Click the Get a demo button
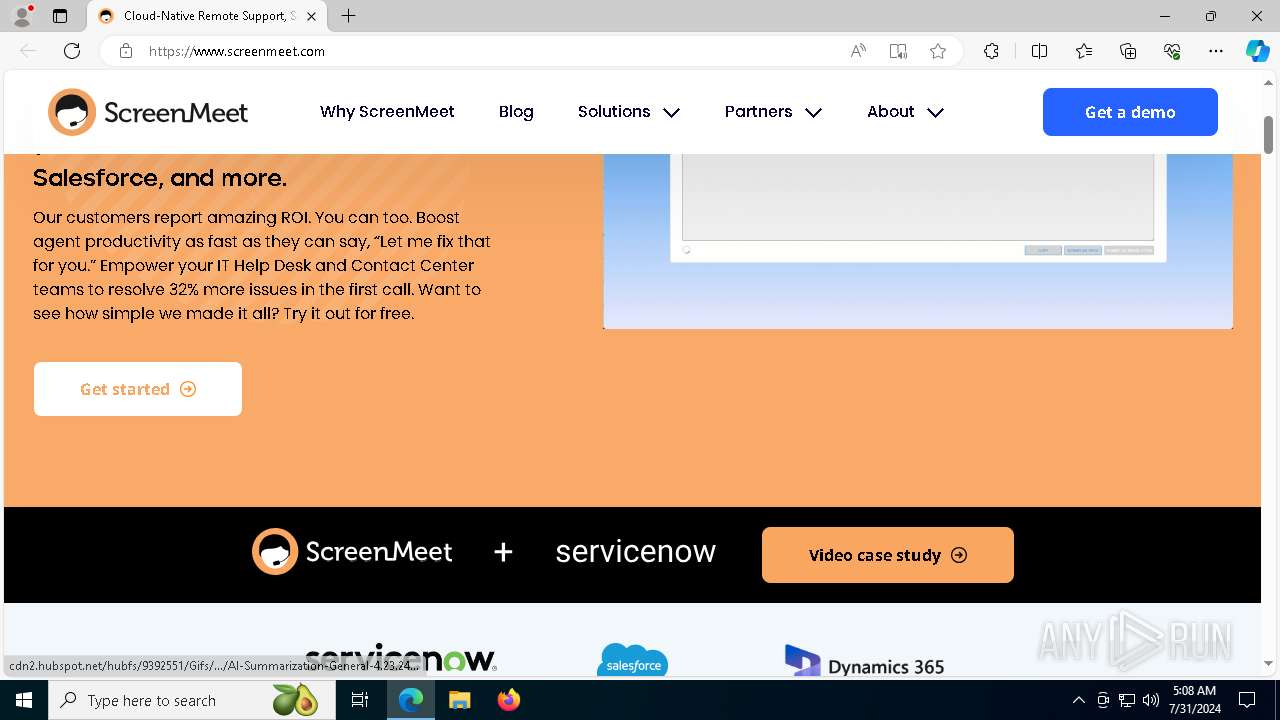This screenshot has width=1280, height=720. [1130, 112]
